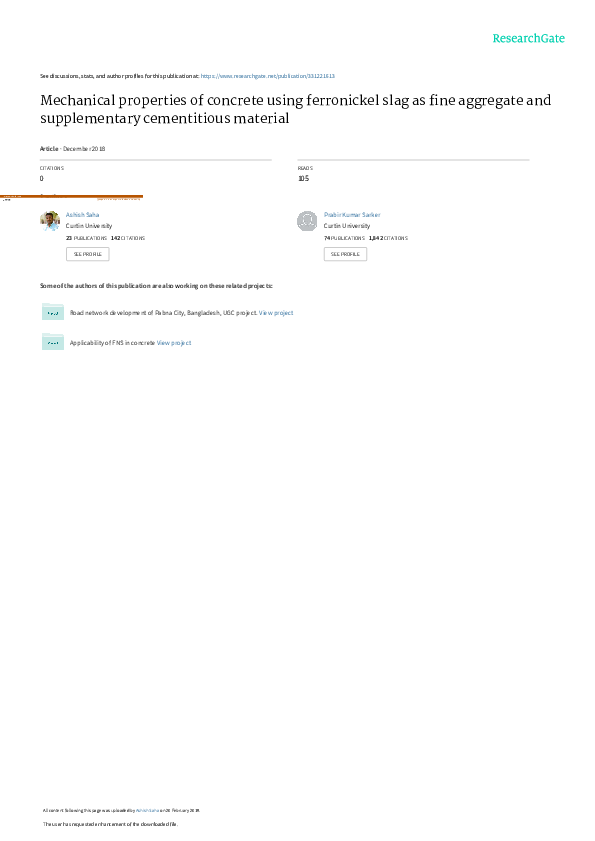The height and width of the screenshot is (841, 595).
Task: Click Ashish Saha link in the footer note
Action: (147, 810)
